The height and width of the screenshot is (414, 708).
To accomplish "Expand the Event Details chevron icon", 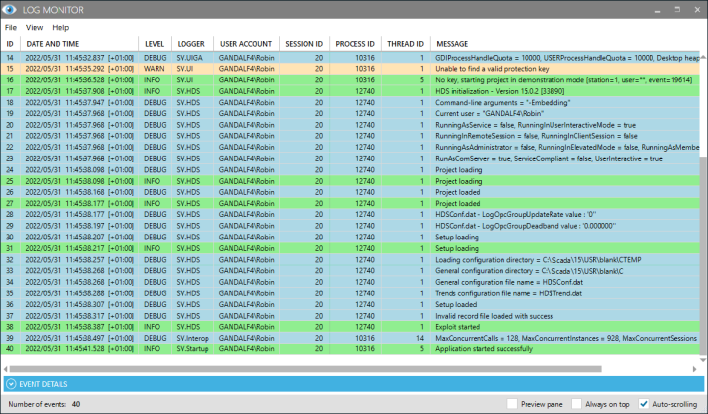I will [11, 384].
